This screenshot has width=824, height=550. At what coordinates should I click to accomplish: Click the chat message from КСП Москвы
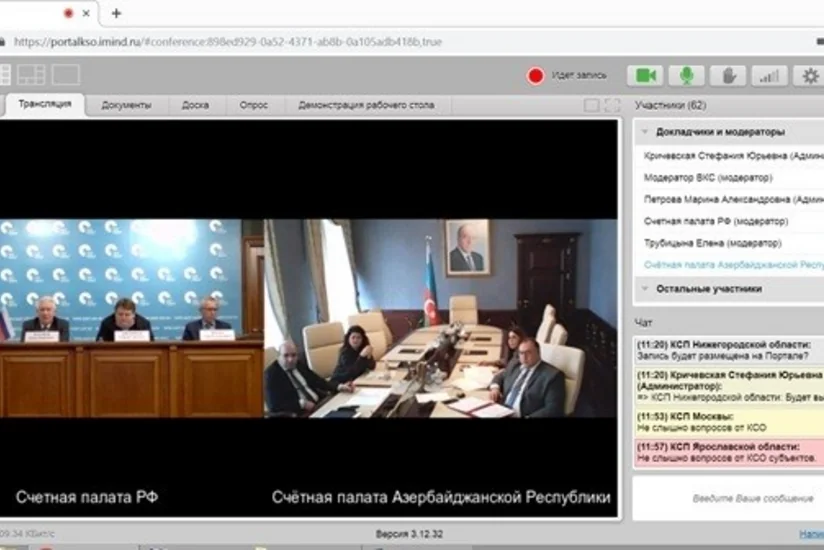[x=729, y=422]
